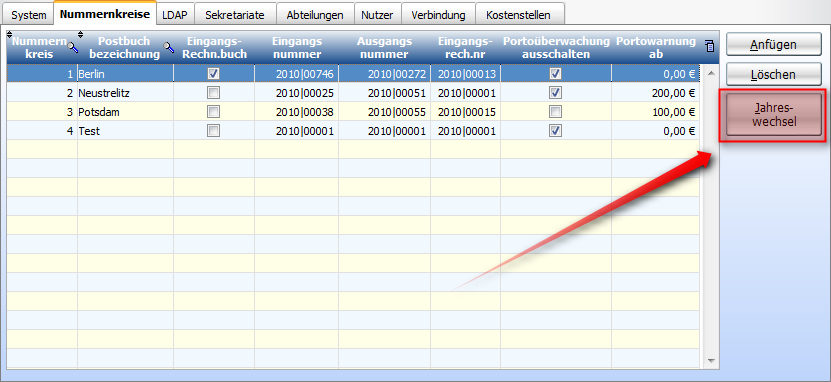Image resolution: width=831 pixels, height=382 pixels.
Task: Click the Eingangsrech.nr cell of Neustrelitz
Action: coord(466,93)
